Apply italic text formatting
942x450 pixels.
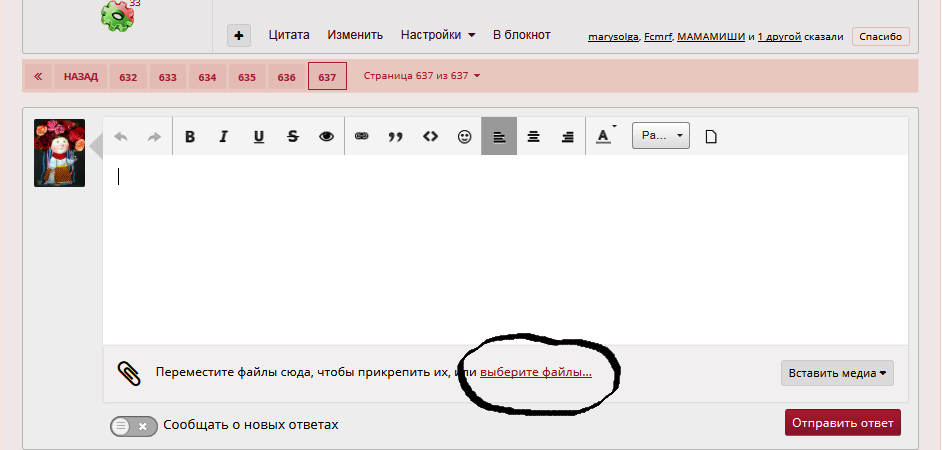tap(224, 137)
